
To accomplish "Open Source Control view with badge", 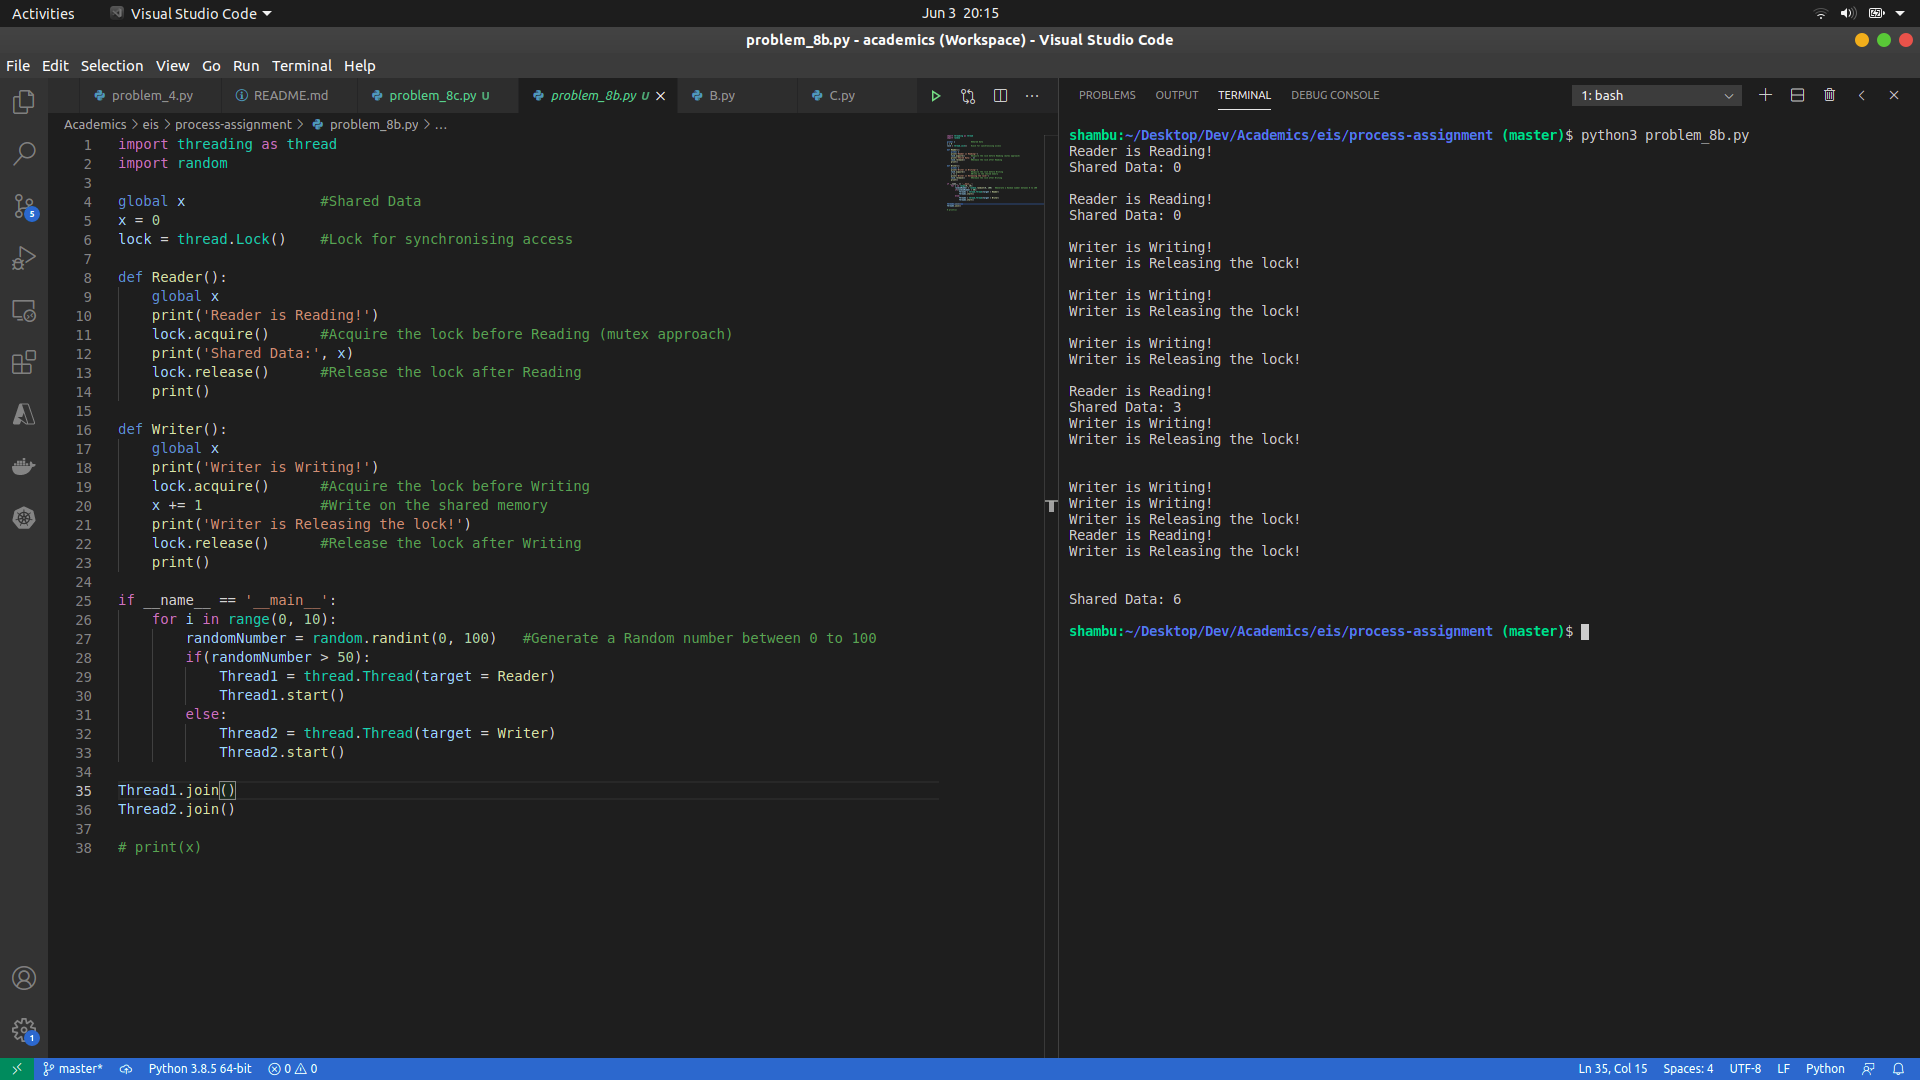I will 24,206.
